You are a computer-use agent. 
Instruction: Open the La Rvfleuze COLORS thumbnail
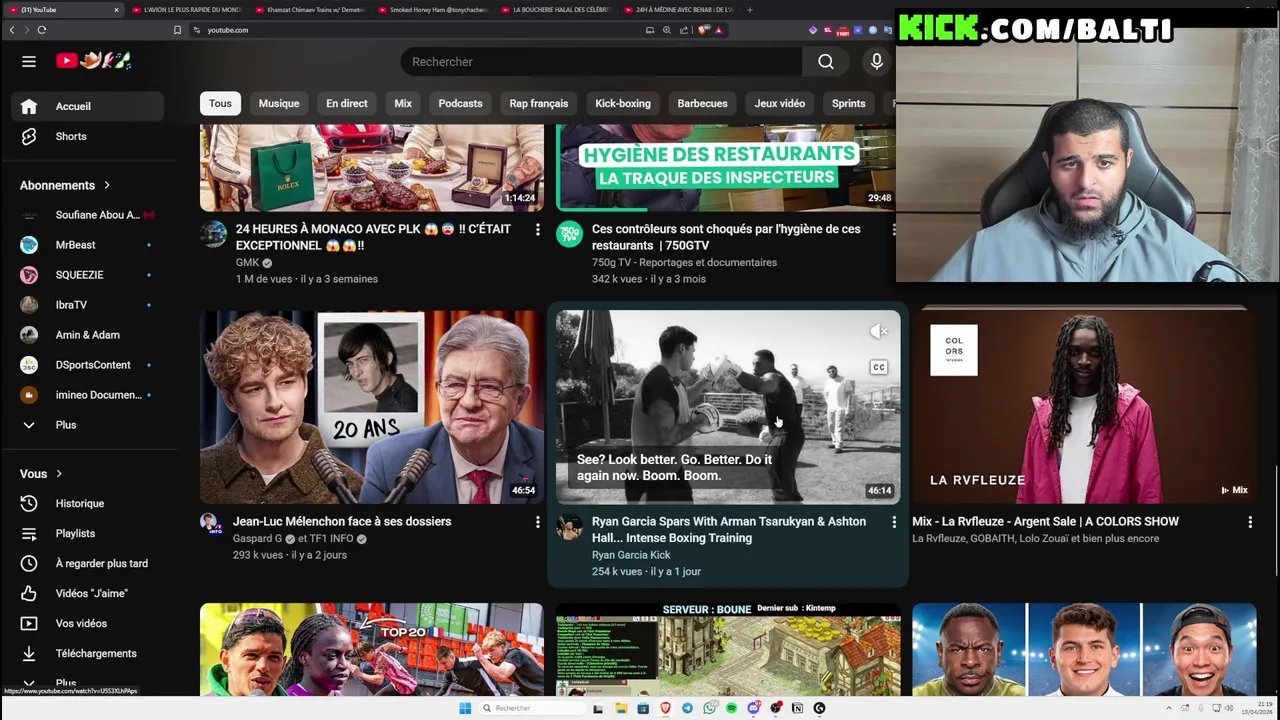coord(1084,407)
